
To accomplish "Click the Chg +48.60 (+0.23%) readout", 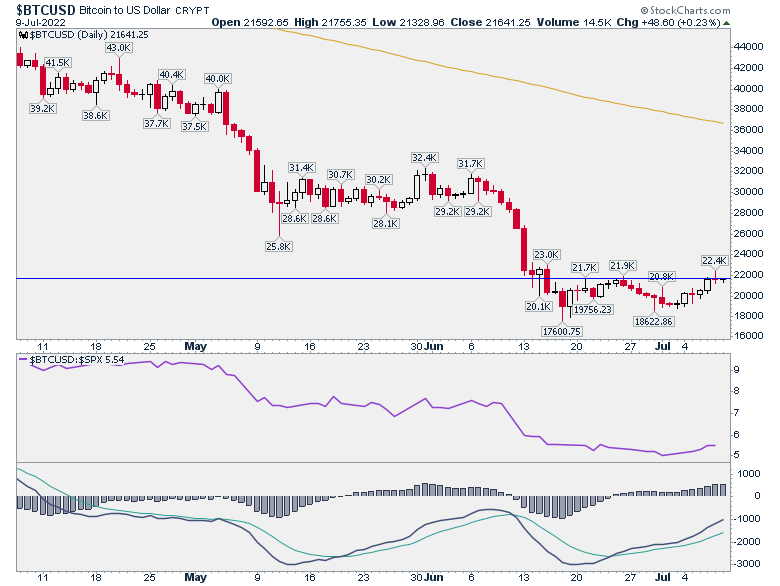I will 668,22.
